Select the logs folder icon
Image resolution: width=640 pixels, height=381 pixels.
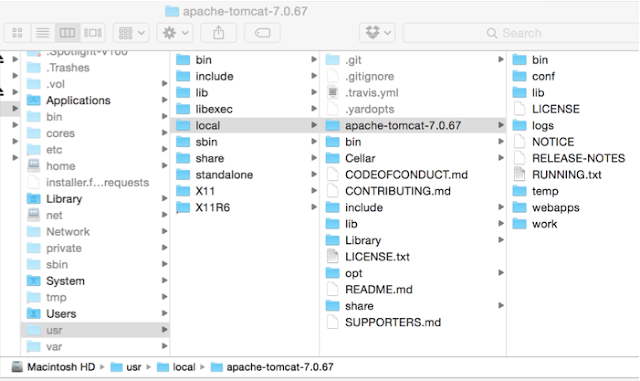(x=520, y=125)
